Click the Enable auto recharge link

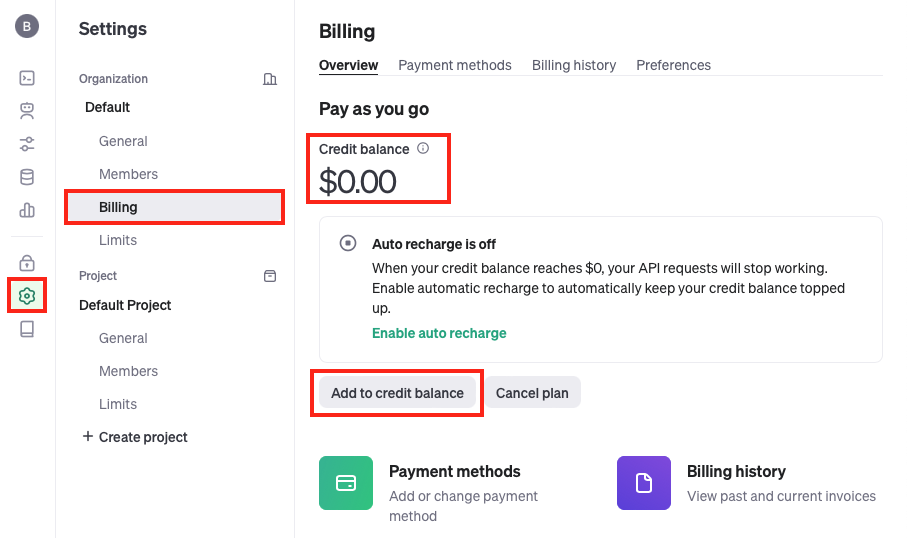[x=439, y=333]
